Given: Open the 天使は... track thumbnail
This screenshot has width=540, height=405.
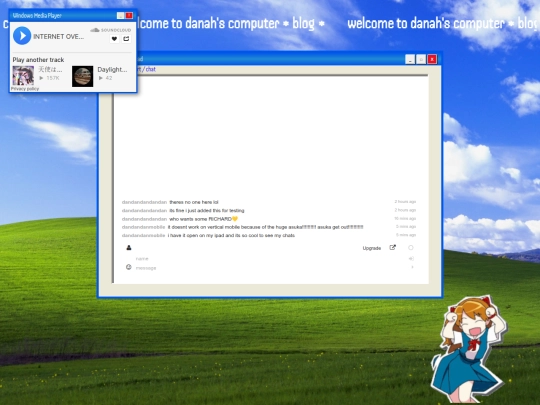Looking at the screenshot, I should pyautogui.click(x=23, y=76).
